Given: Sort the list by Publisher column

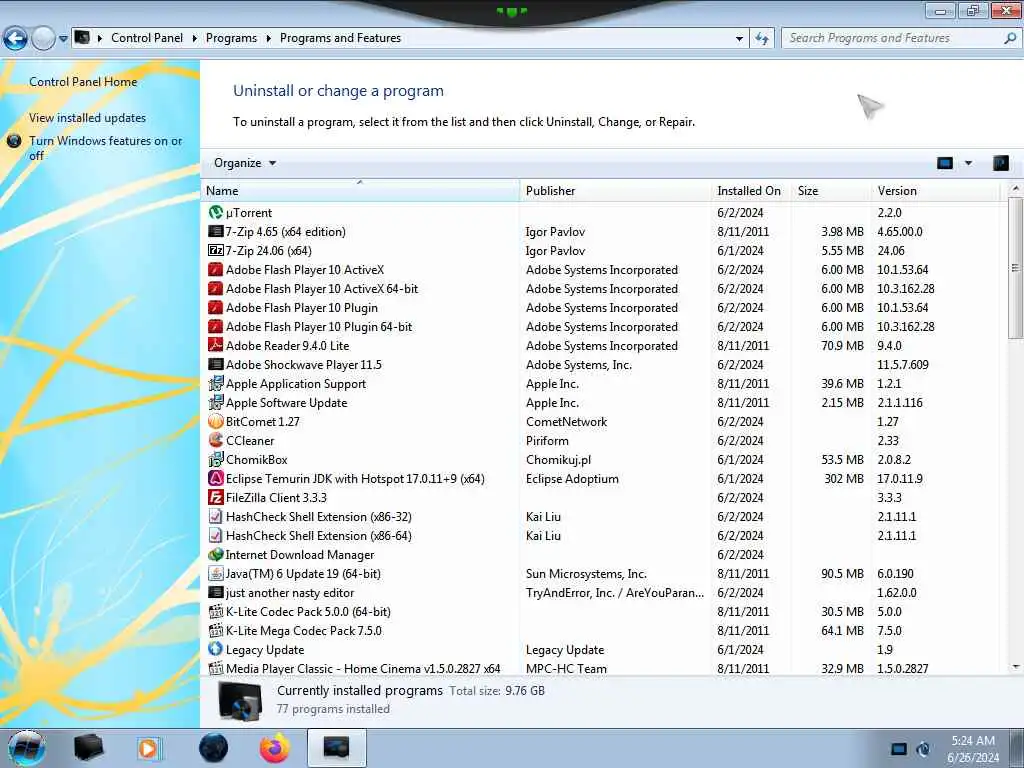Looking at the screenshot, I should (x=616, y=191).
